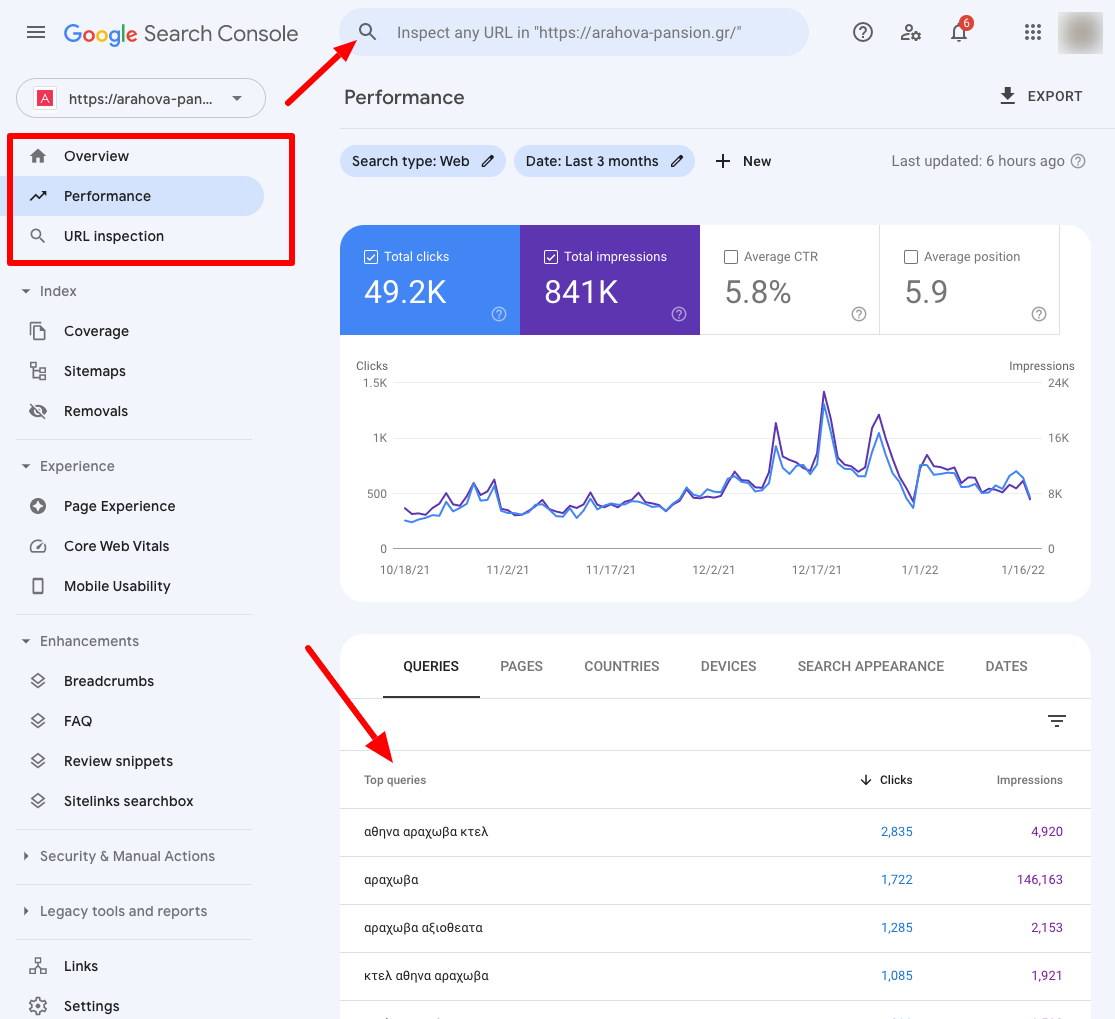Viewport: 1115px width, 1019px height.
Task: Enable the Average CTR checkbox
Action: (730, 257)
